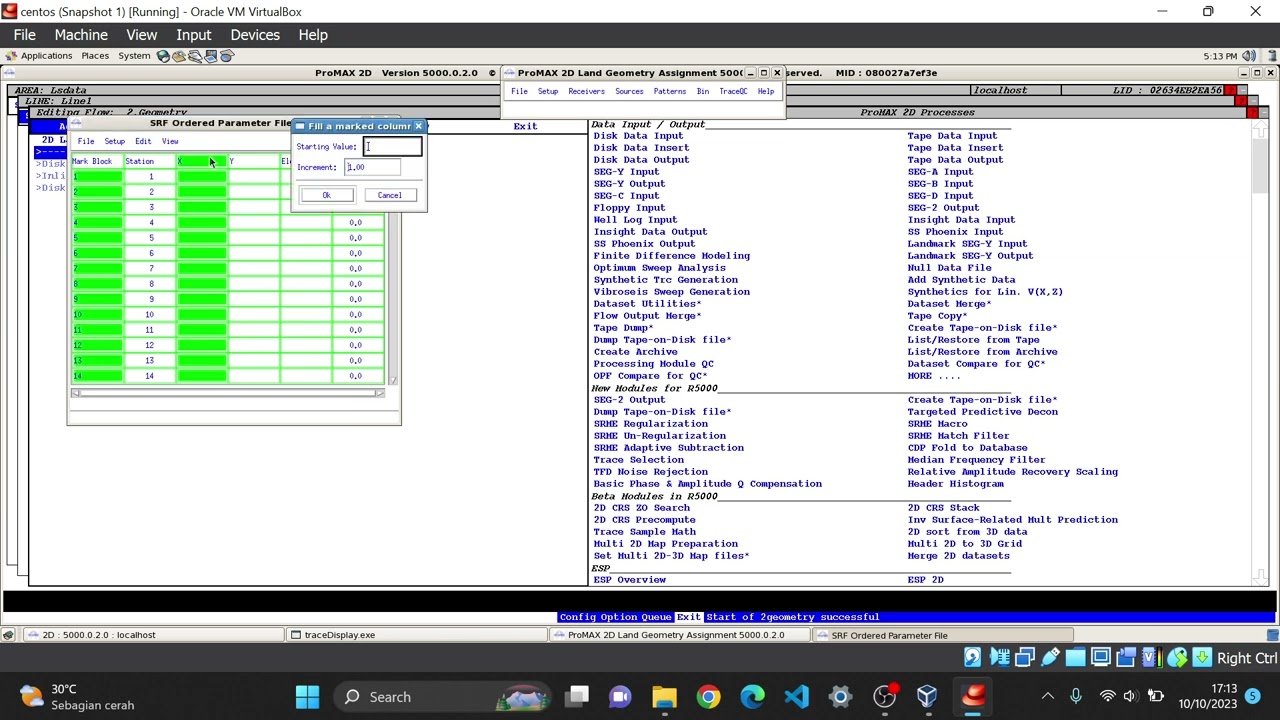Click MORE .... in the processes list
The height and width of the screenshot is (720, 1280).
click(x=933, y=376)
